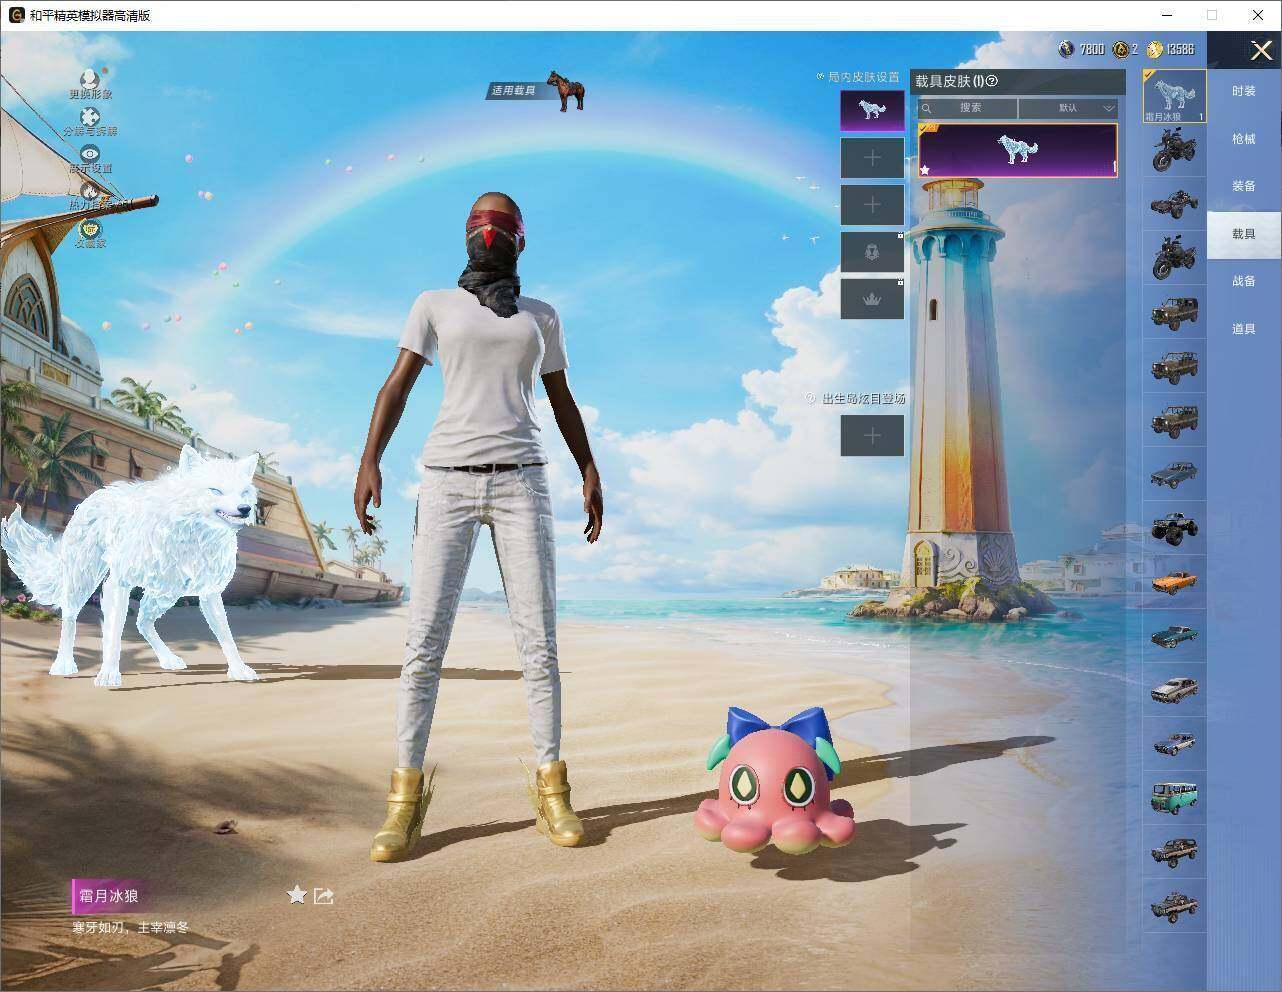Click the star on the wolf skin card

925,170
